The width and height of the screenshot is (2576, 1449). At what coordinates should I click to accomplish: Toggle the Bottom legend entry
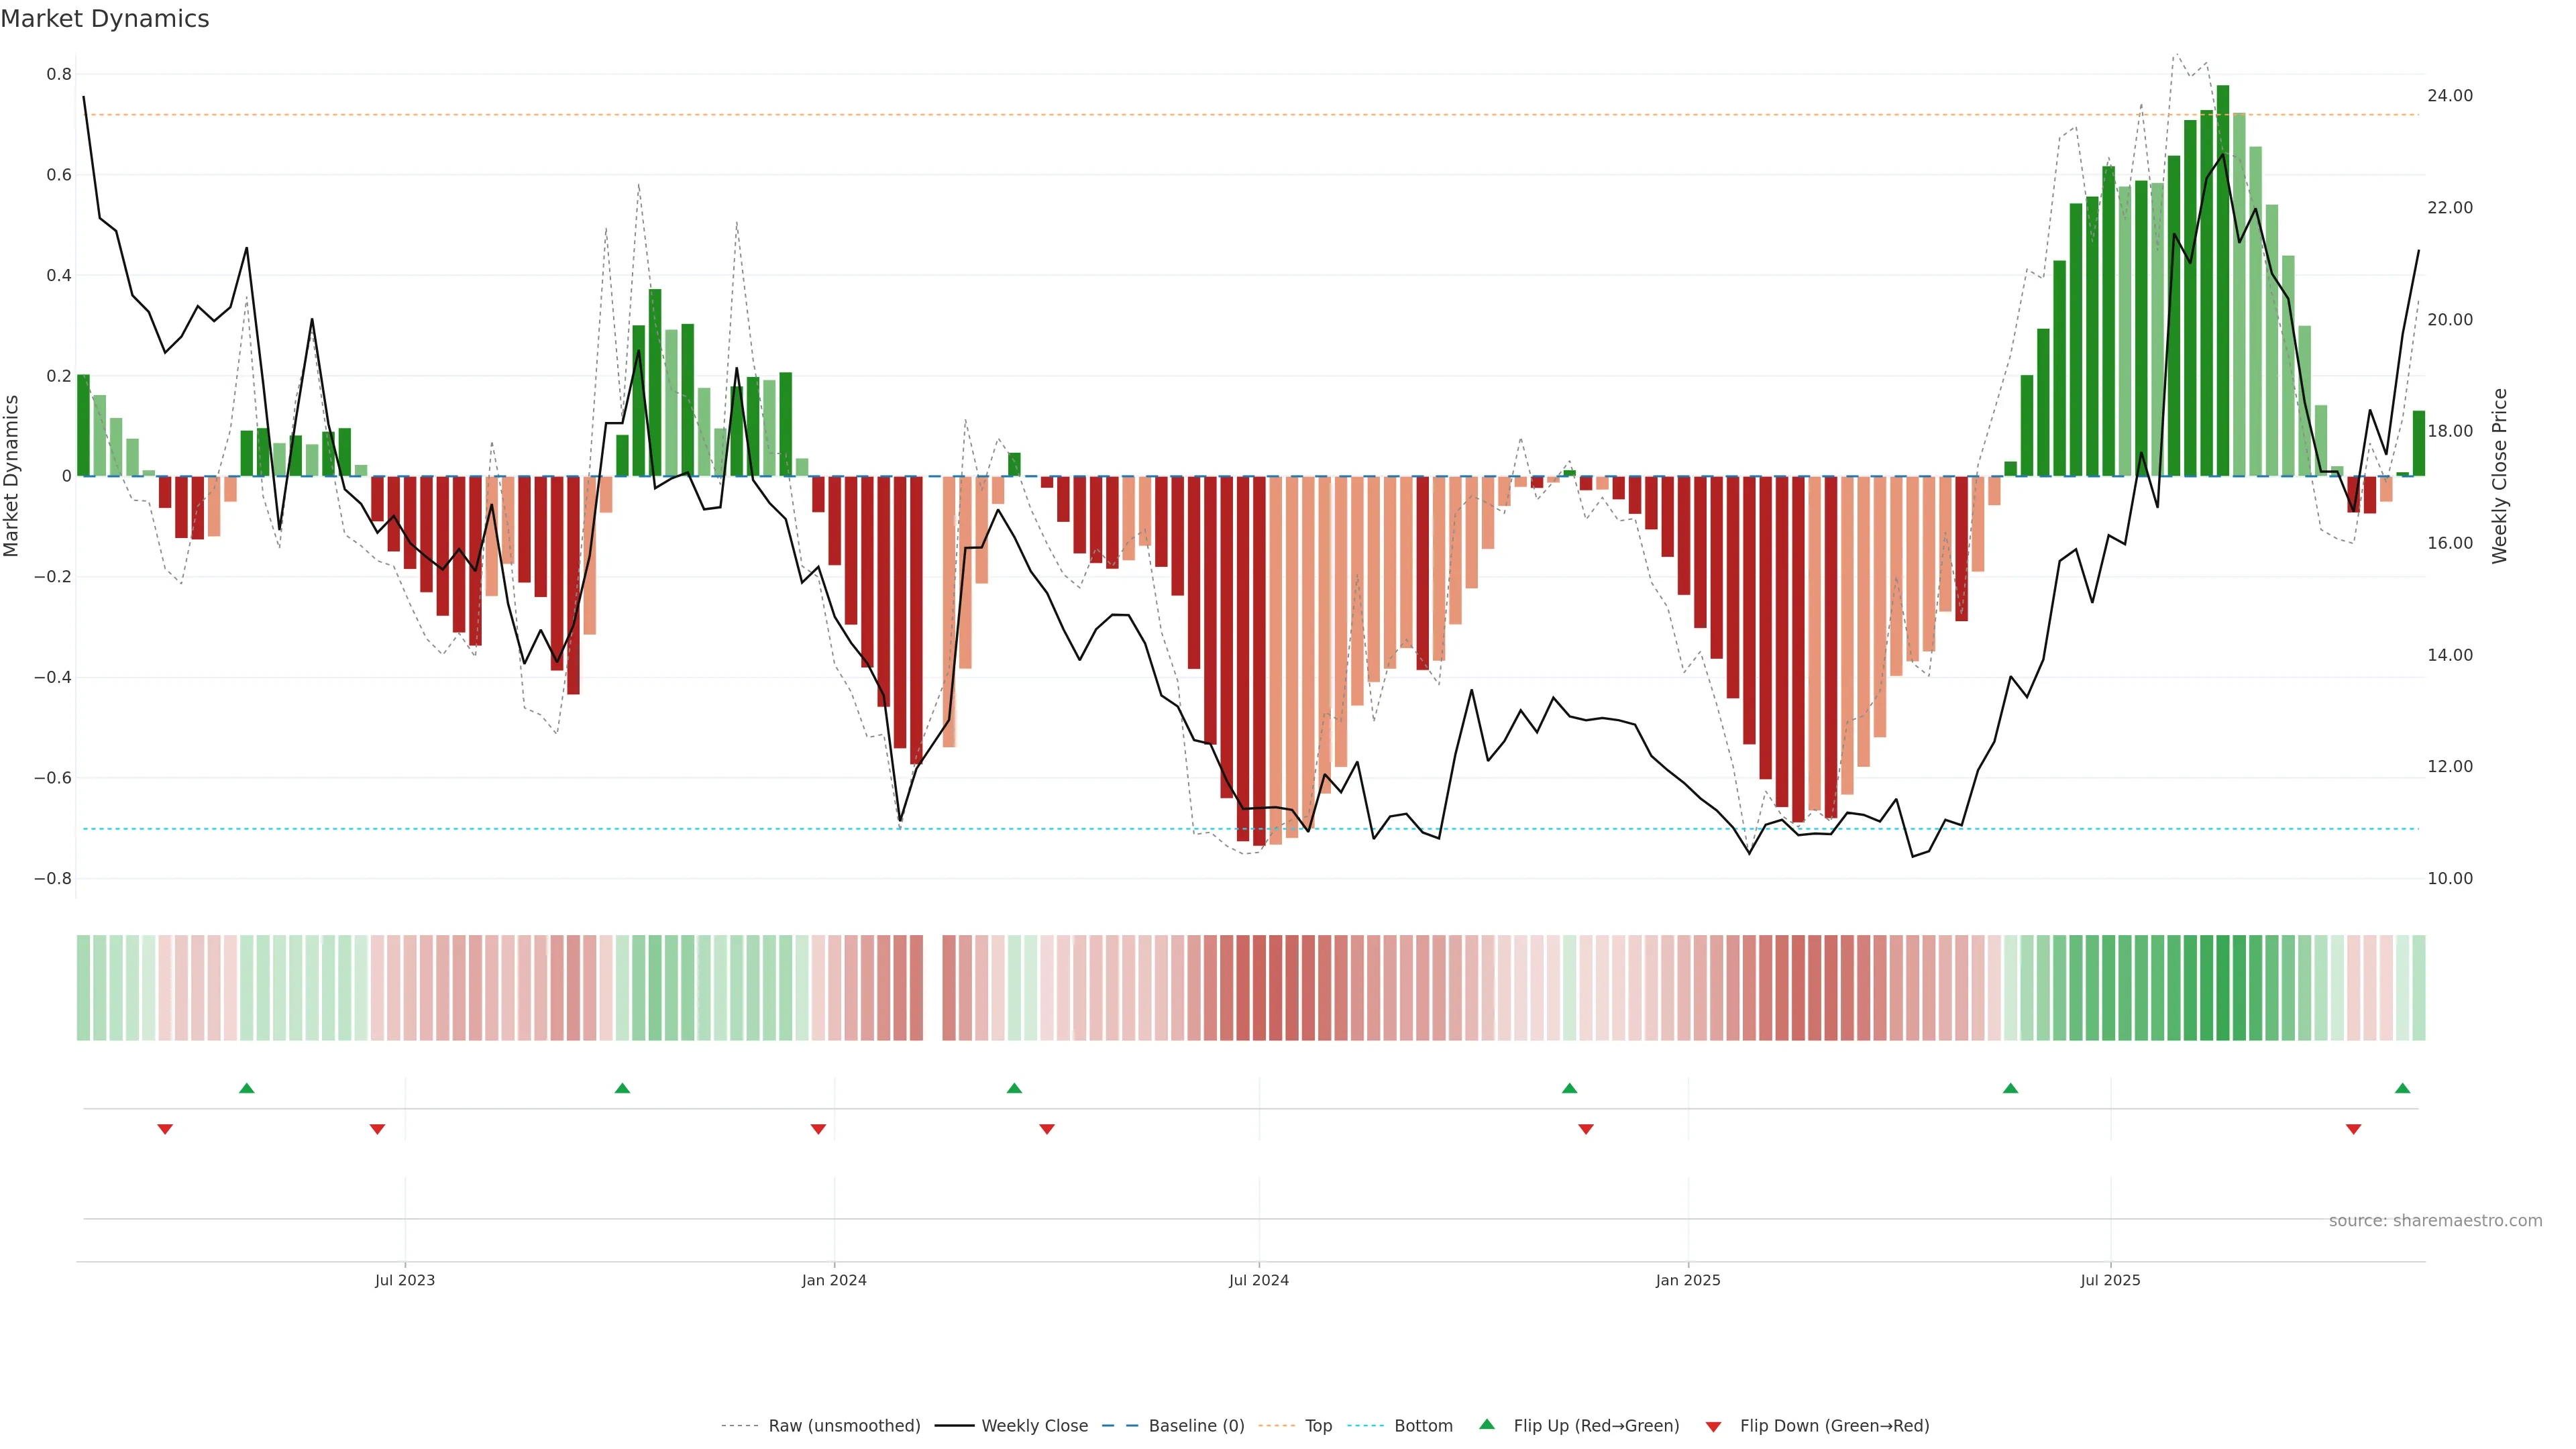pos(1423,1425)
